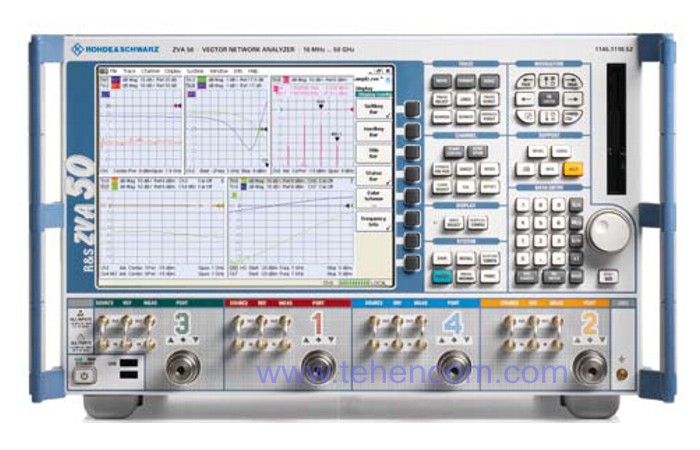Toggle the Frequency Info on-screen softkey
The height and width of the screenshot is (450, 700).
(x=374, y=221)
